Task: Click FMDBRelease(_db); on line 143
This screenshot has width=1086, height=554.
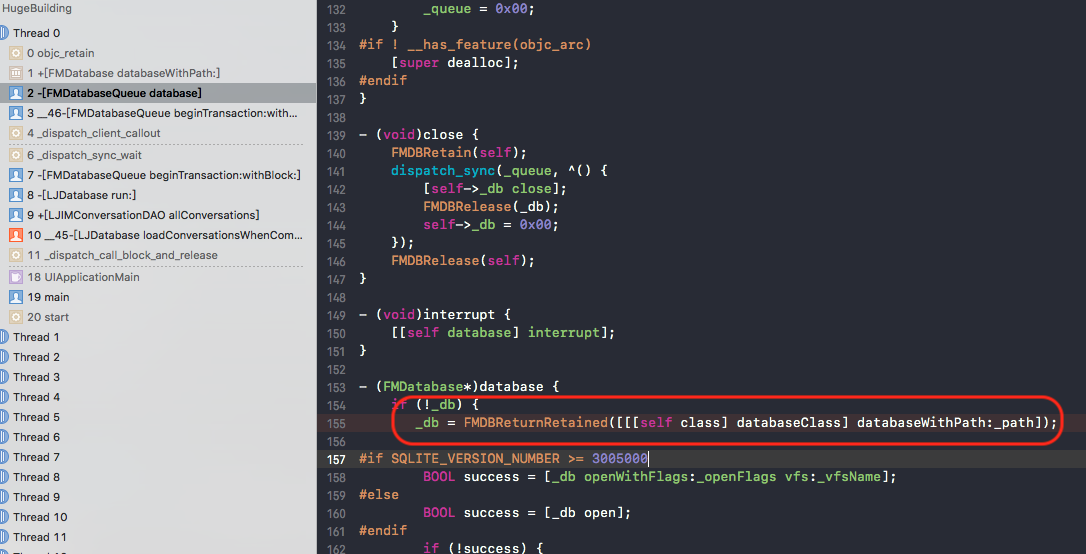Action: (491, 206)
